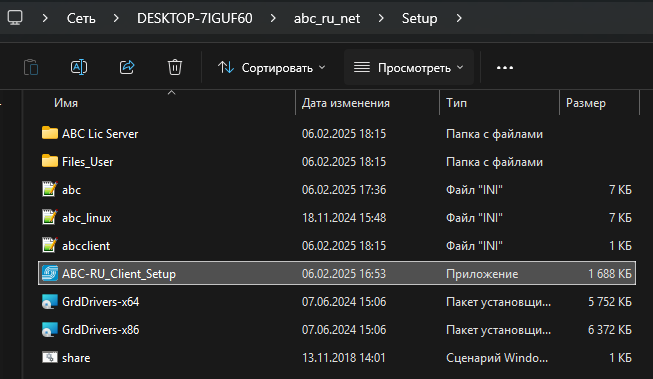Image resolution: width=653 pixels, height=379 pixels.
Task: Navigate to abc_ru_net breadcrumb
Action: [327, 18]
